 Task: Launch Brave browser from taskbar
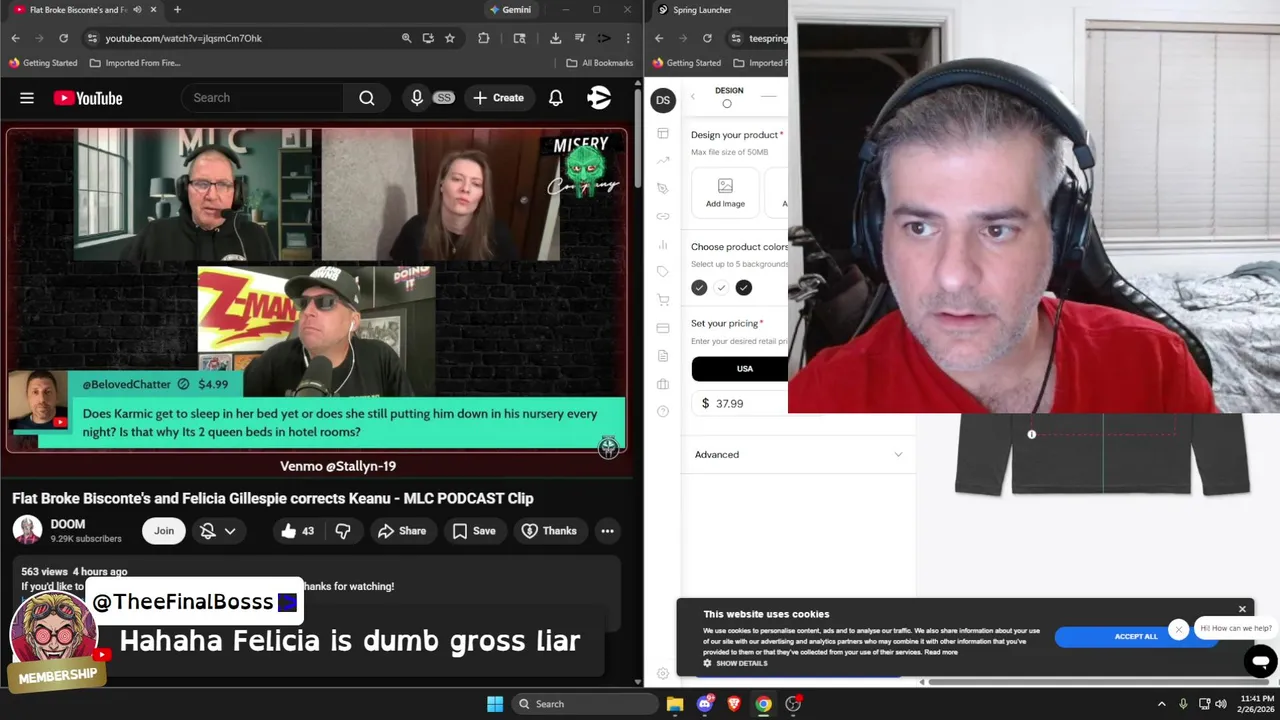[x=734, y=704]
